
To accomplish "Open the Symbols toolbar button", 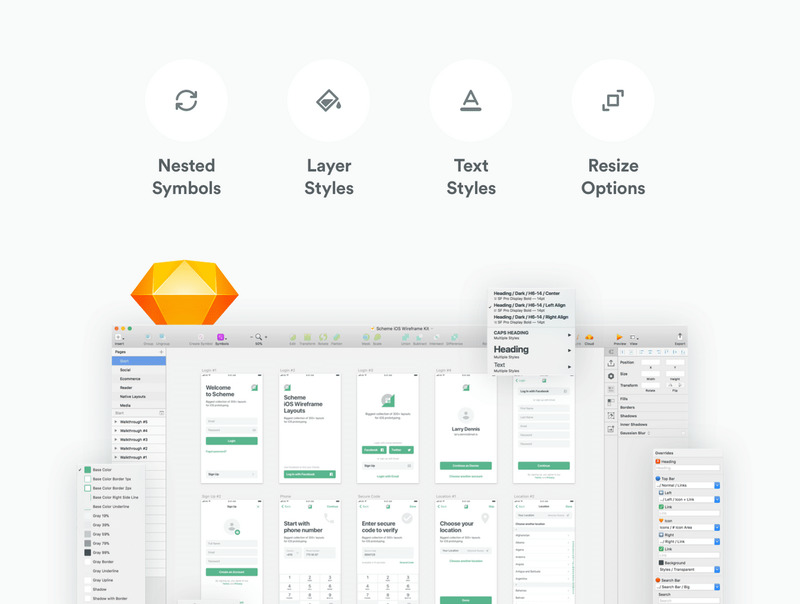I will (221, 338).
